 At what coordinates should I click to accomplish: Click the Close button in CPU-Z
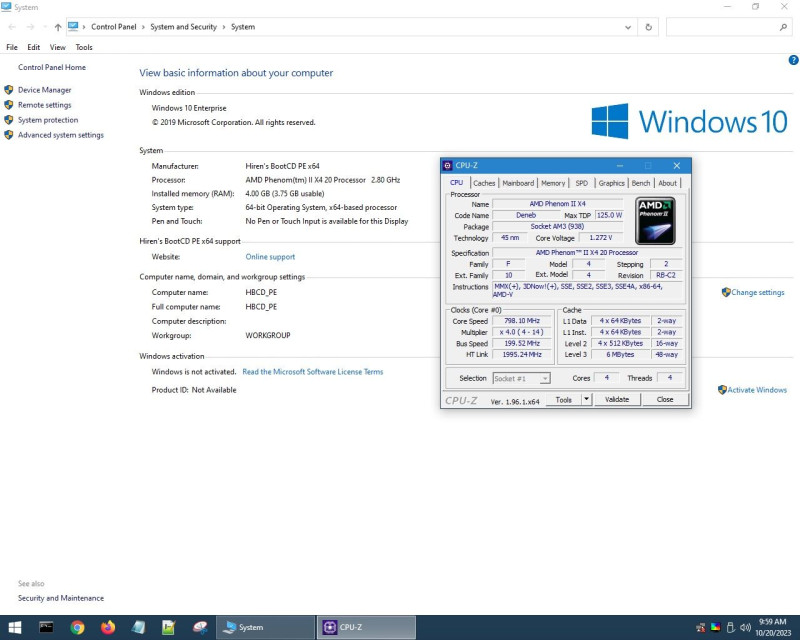click(x=665, y=400)
